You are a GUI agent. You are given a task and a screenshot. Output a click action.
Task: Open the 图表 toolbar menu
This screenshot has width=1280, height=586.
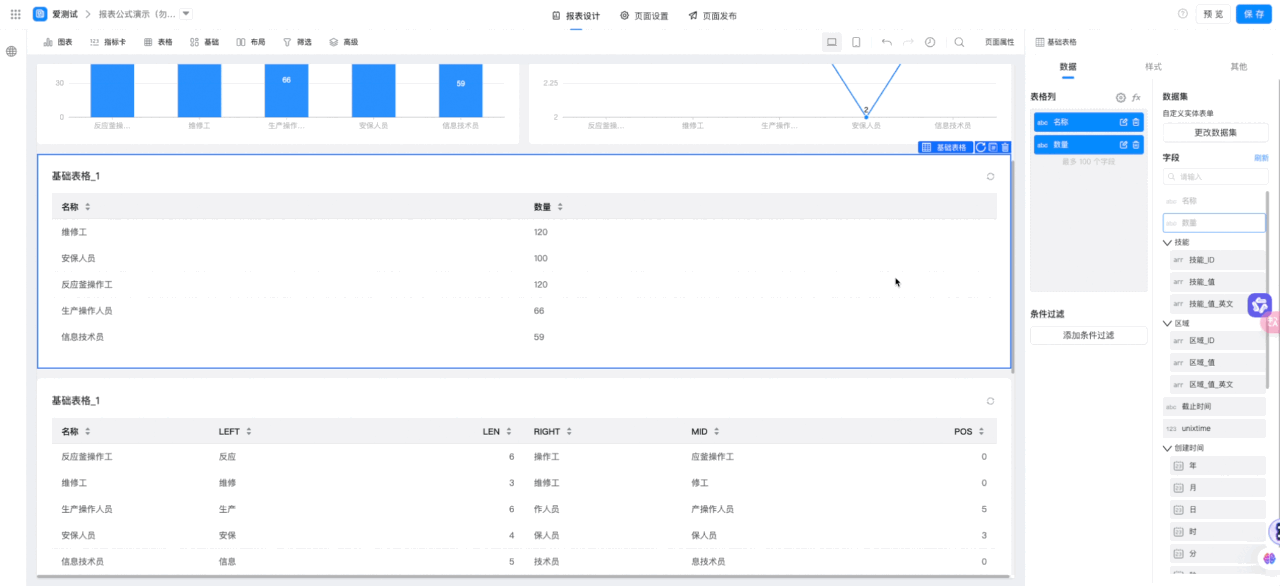click(x=58, y=42)
